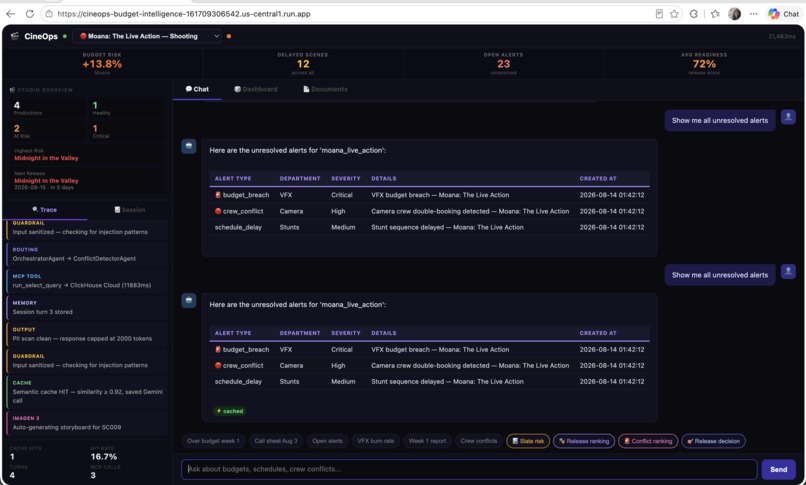Screen dimensions: 806x485
Task: Click 'Week 1 report' suggestion chip
Action: point(427,441)
